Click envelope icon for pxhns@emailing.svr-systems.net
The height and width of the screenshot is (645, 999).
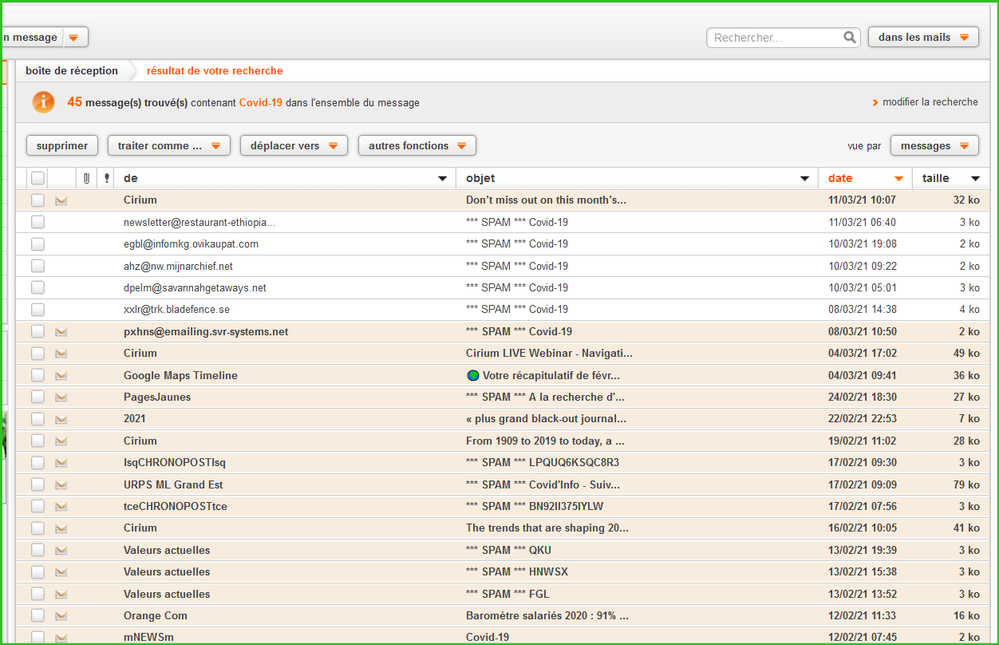tap(61, 332)
